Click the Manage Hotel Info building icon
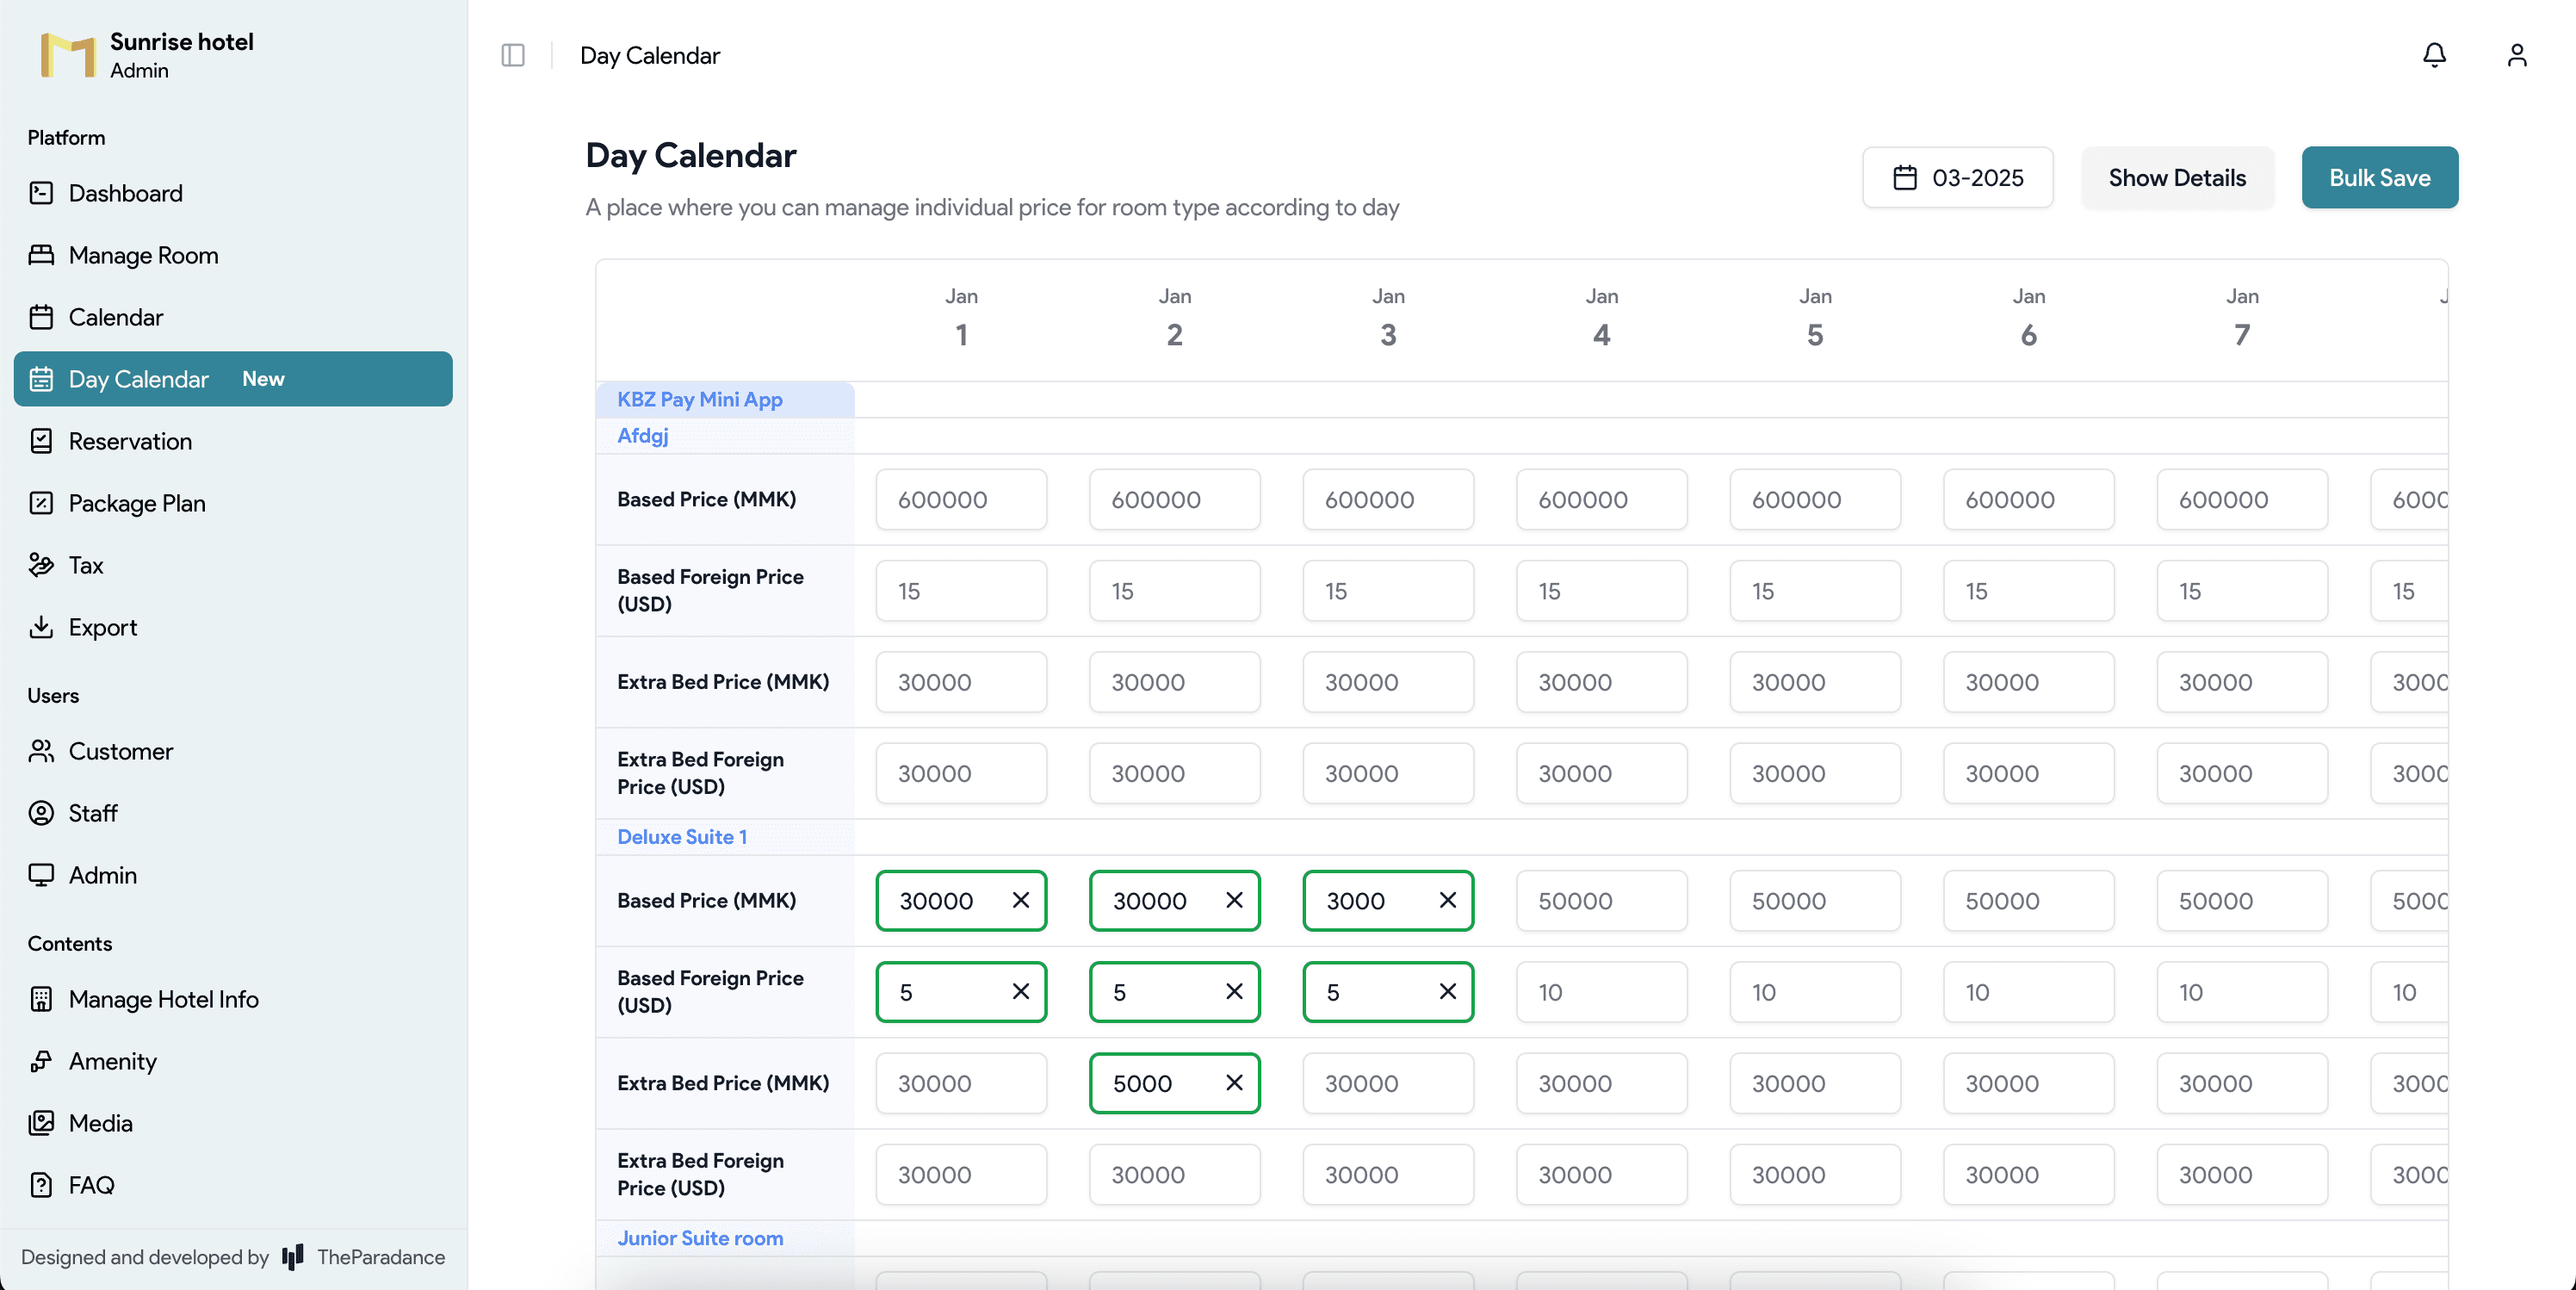 (41, 999)
